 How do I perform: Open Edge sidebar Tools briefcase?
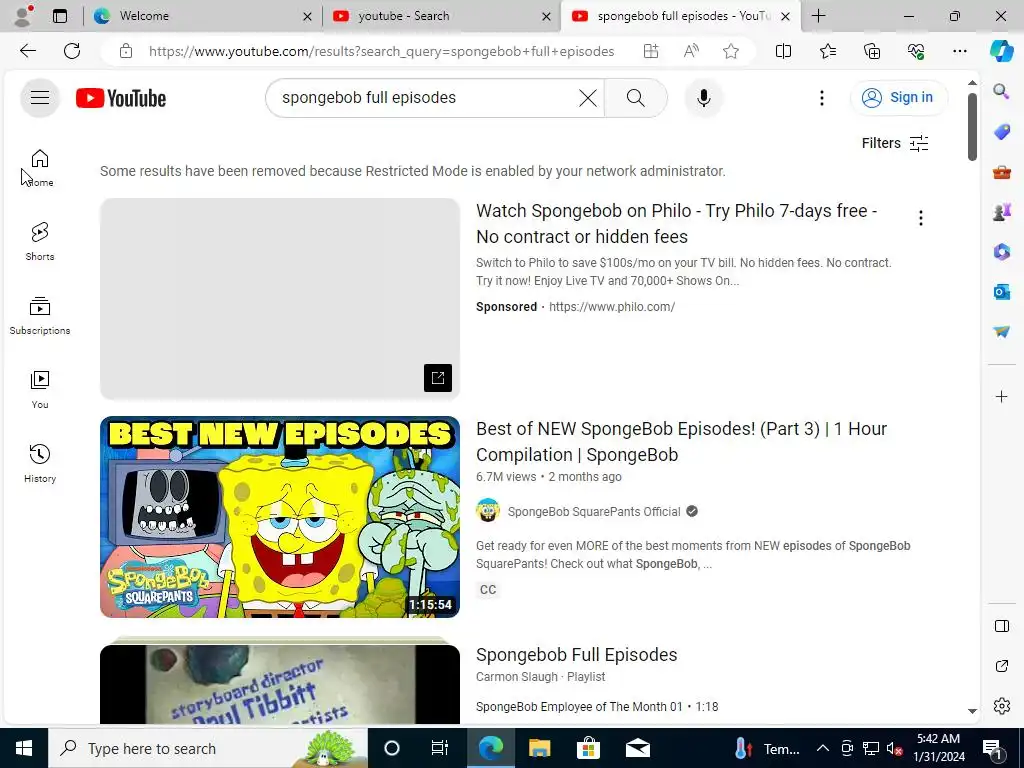1001,172
